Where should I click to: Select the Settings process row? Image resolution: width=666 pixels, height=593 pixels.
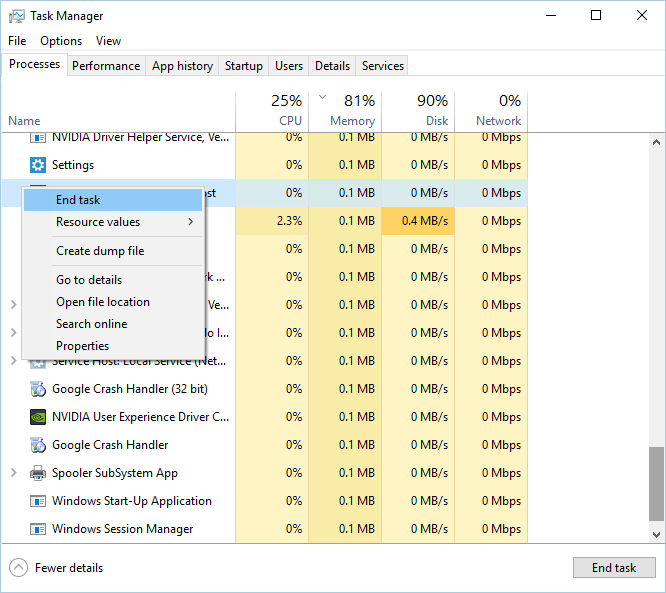point(265,165)
